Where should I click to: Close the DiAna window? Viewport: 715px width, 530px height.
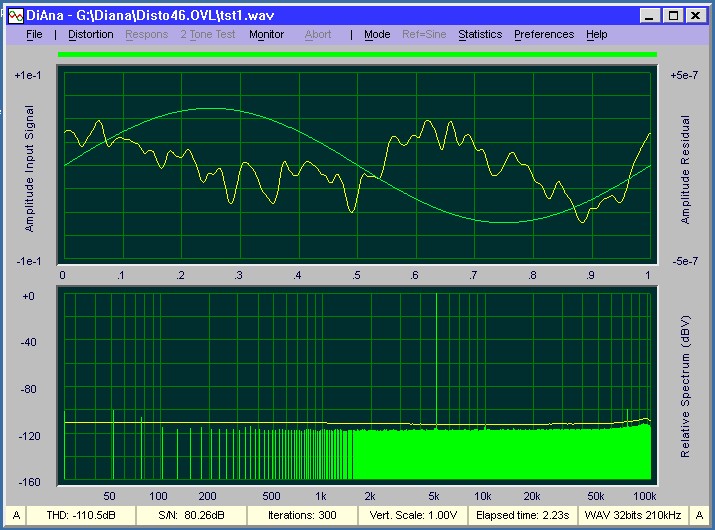click(x=696, y=16)
